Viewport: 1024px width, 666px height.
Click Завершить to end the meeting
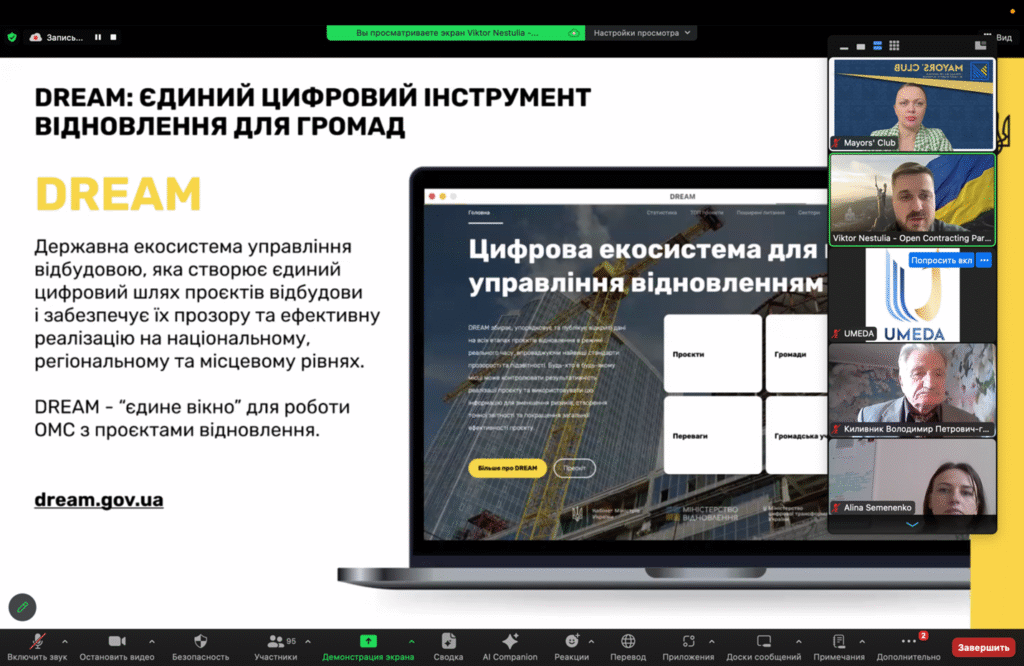click(983, 647)
